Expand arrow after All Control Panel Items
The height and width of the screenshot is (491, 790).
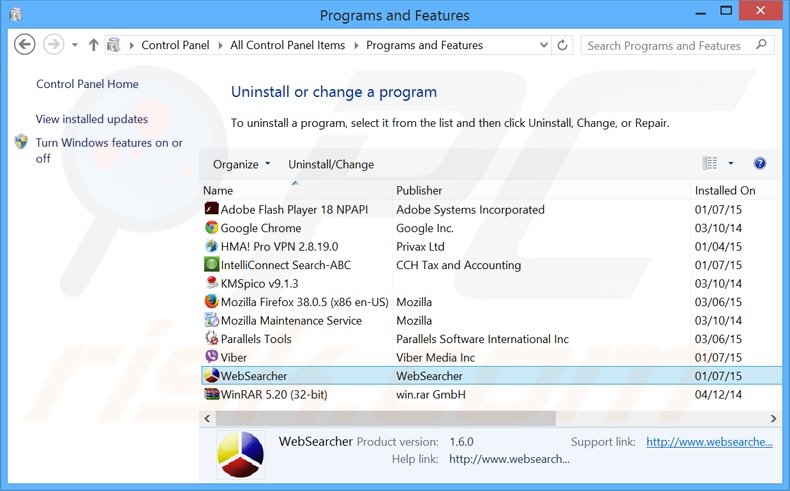pos(356,45)
